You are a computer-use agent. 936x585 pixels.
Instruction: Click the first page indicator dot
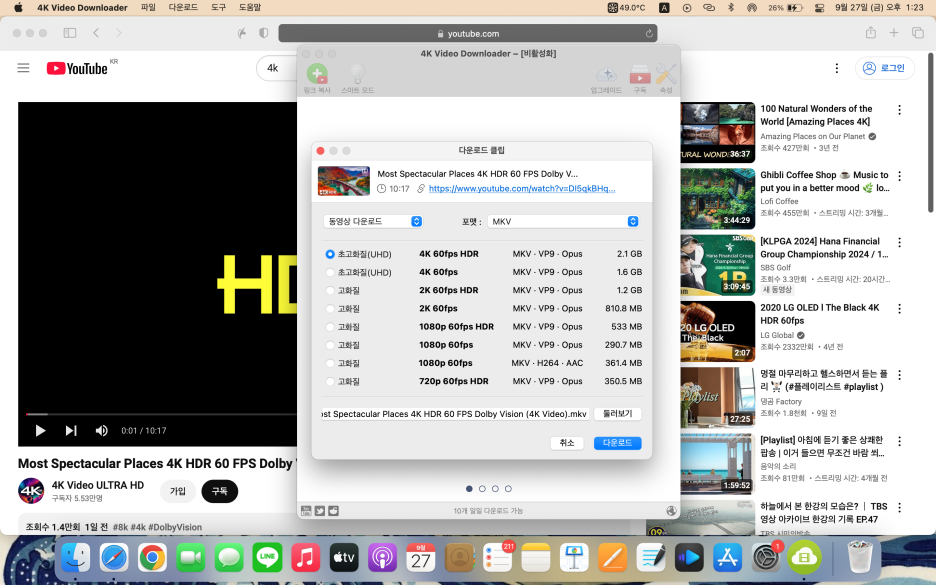point(469,489)
